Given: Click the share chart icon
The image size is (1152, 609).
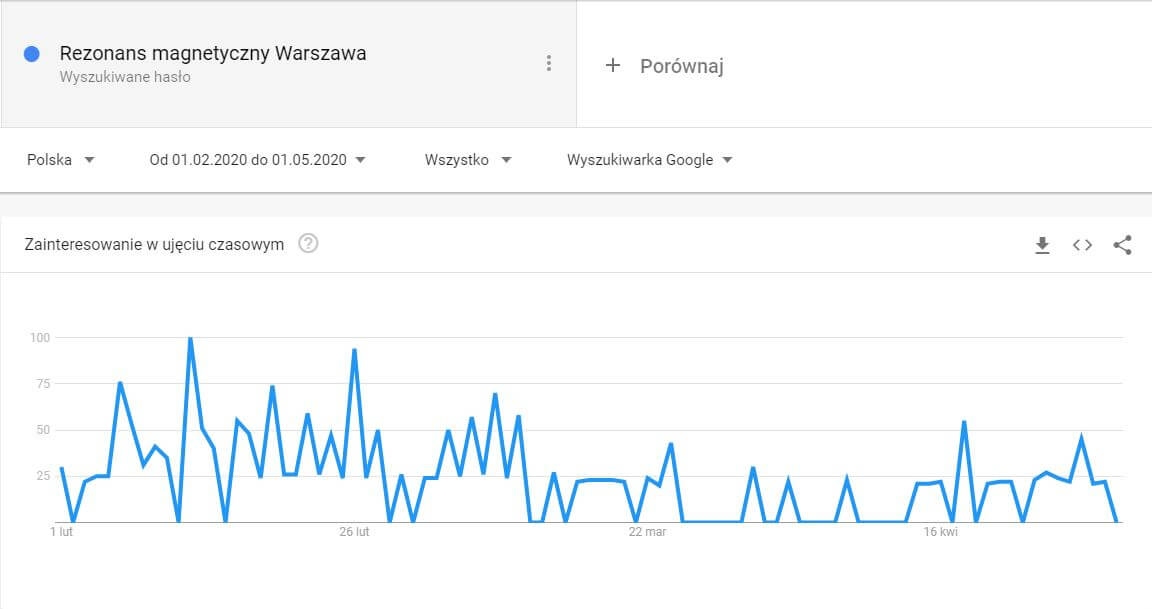Looking at the screenshot, I should [x=1121, y=244].
